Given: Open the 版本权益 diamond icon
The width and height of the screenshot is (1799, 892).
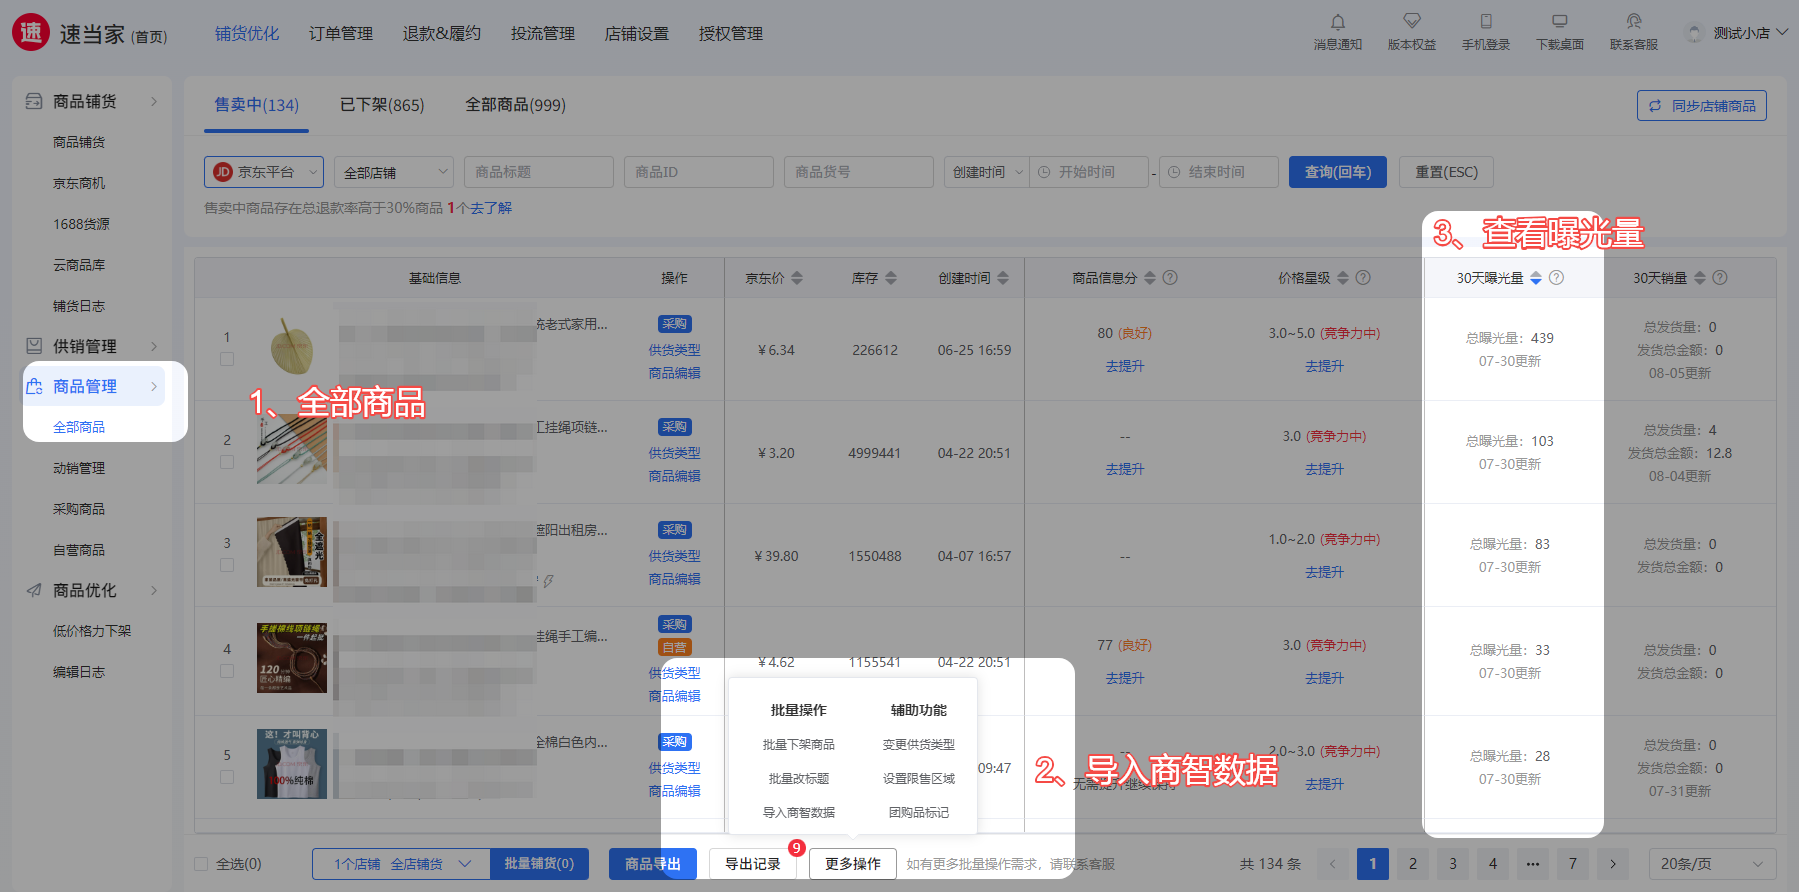Looking at the screenshot, I should point(1411,21).
